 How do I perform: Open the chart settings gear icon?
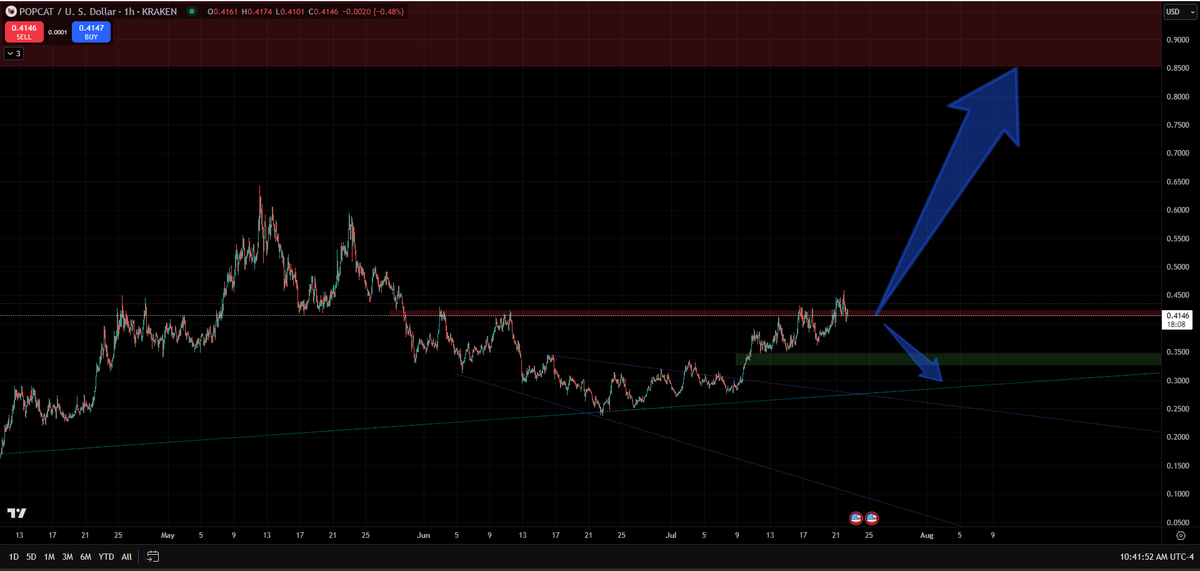point(1180,535)
